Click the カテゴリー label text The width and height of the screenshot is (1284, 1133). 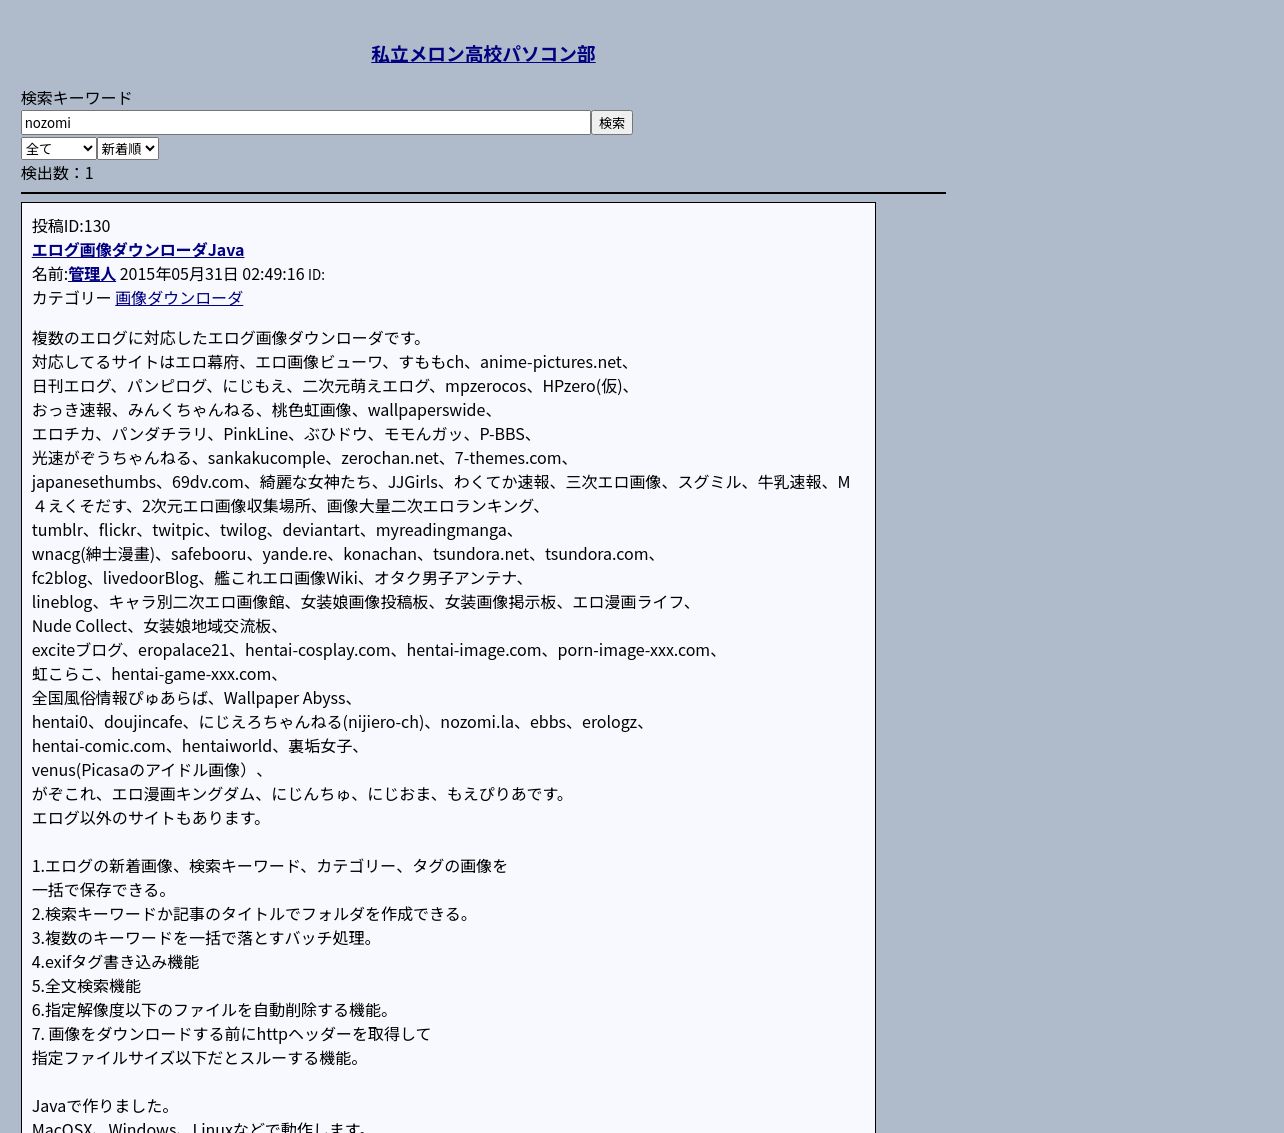click(71, 298)
